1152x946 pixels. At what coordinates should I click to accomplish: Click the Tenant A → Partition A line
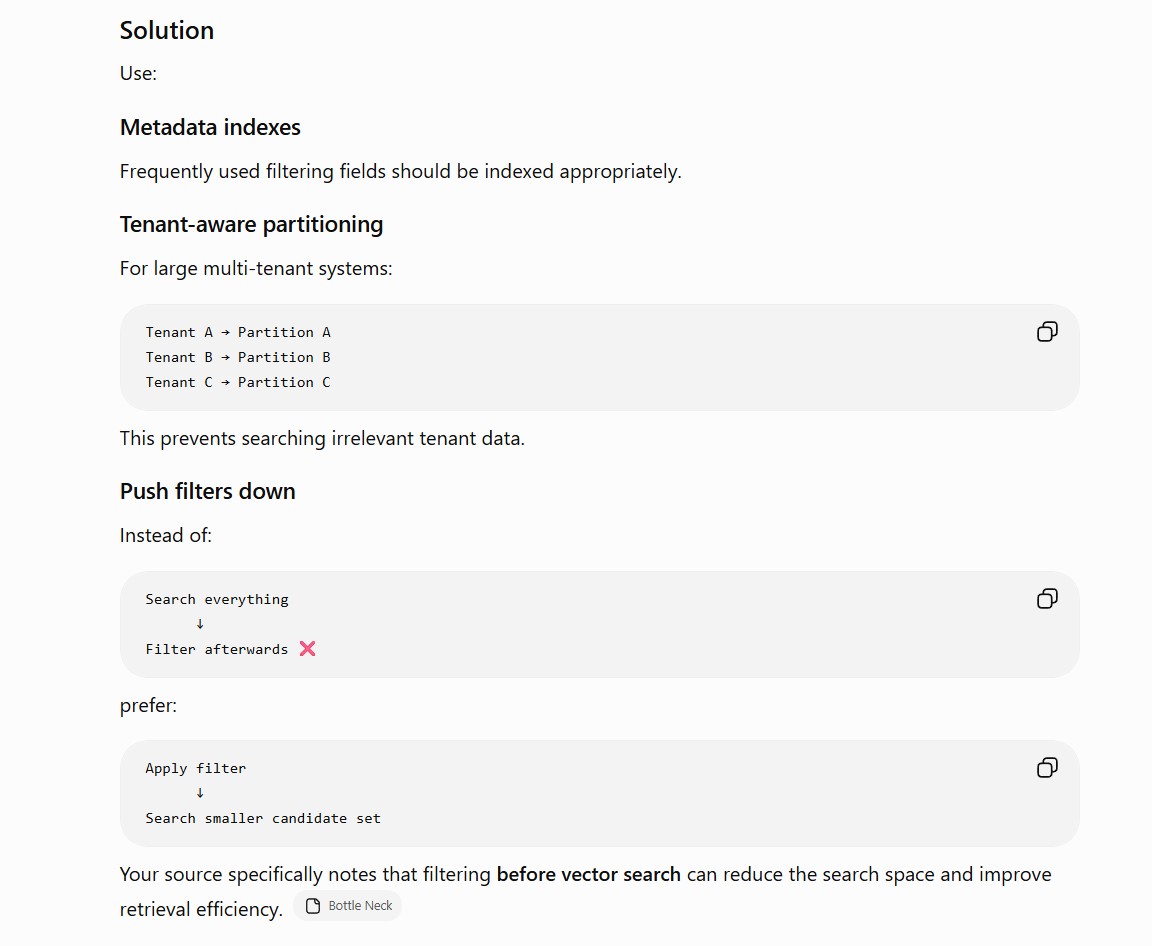pyautogui.click(x=238, y=332)
